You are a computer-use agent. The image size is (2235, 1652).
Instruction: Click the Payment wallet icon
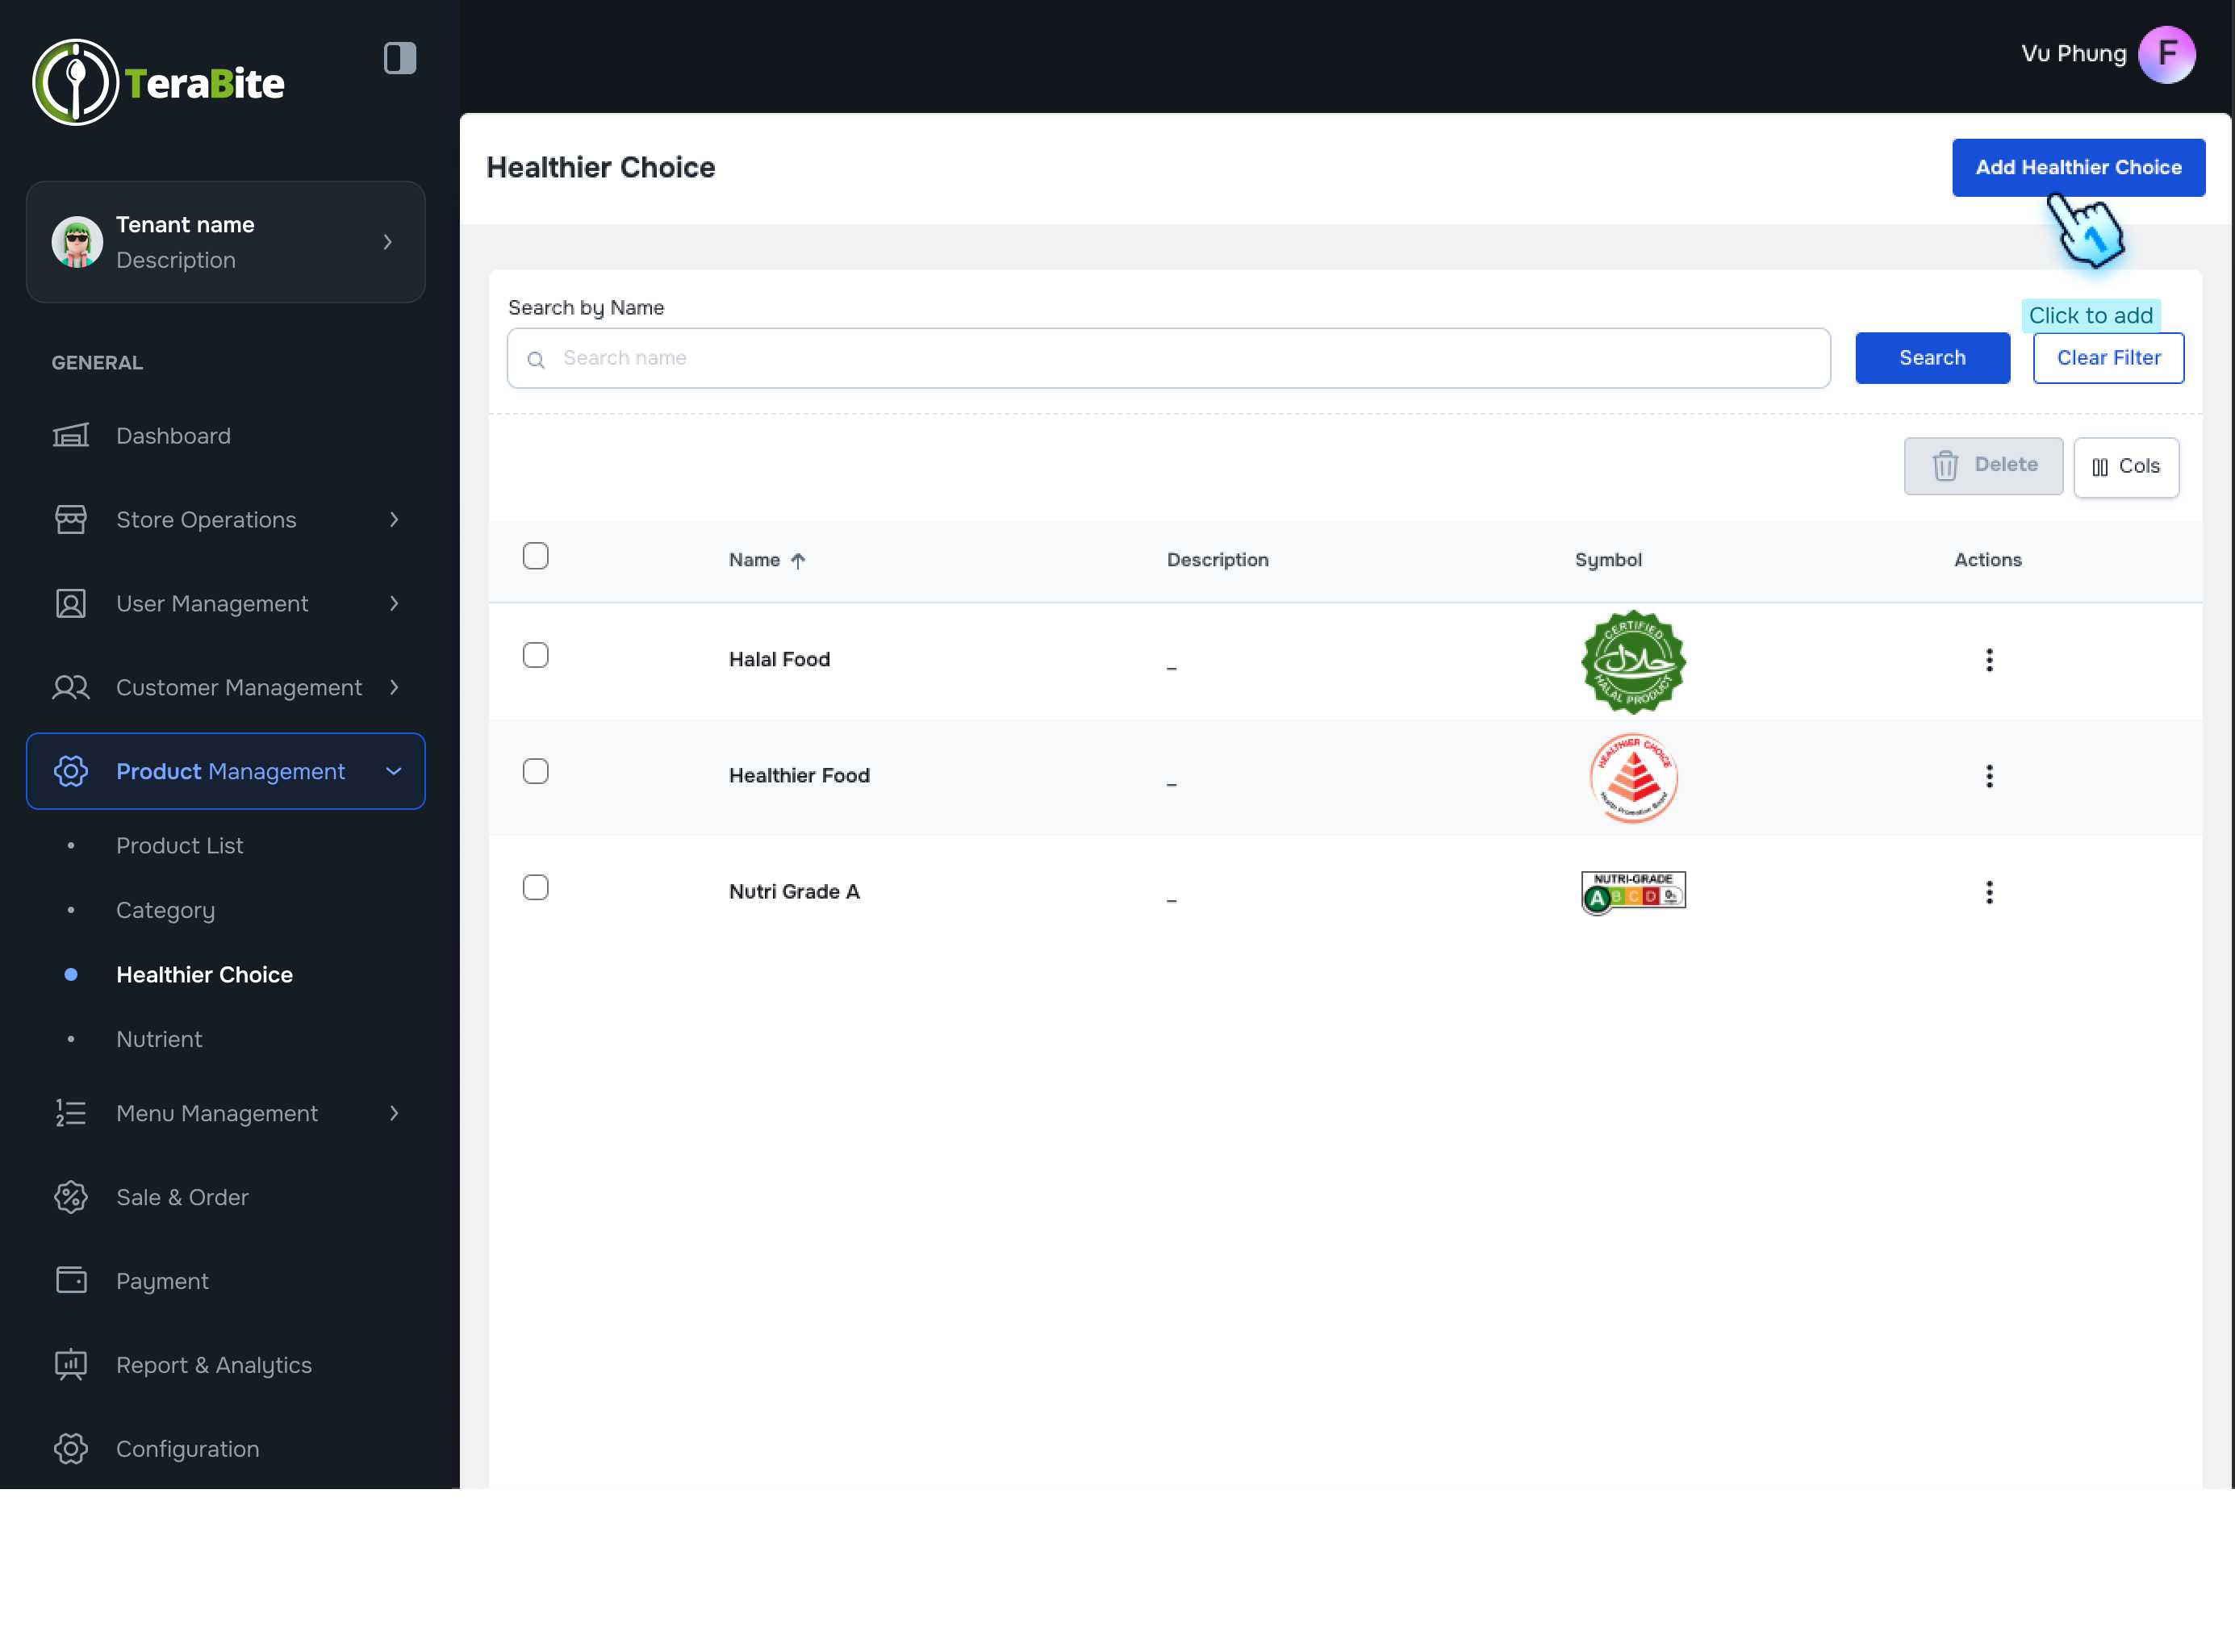tap(71, 1281)
